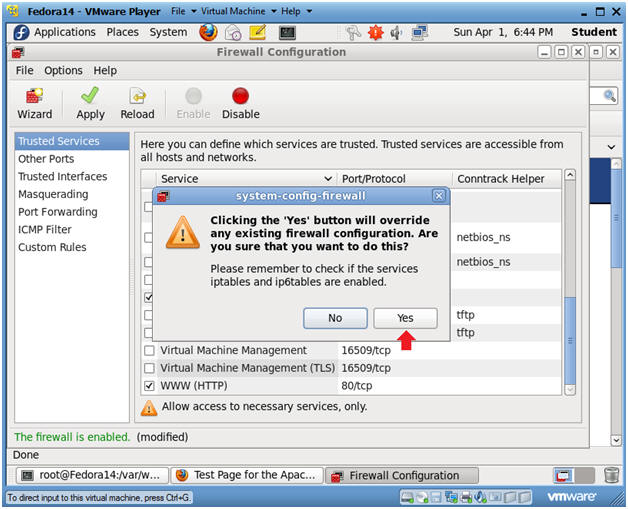Screen dimensions: 628x509
Task: Open the firewall Wizard tool
Action: pos(35,103)
